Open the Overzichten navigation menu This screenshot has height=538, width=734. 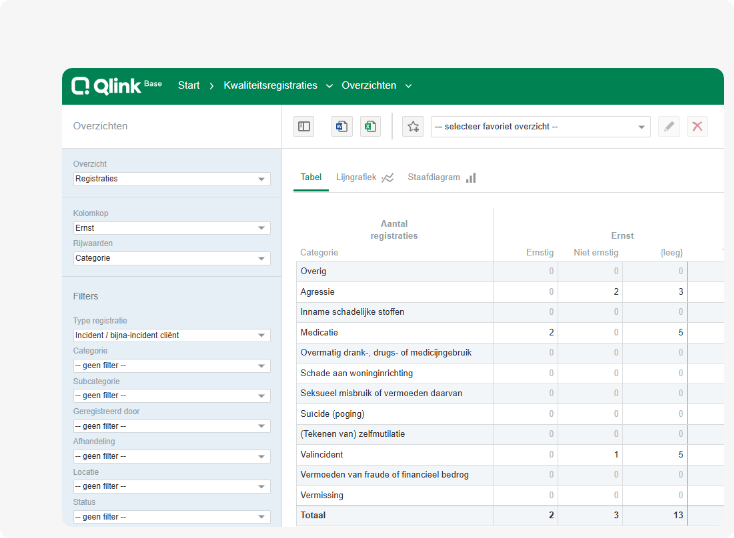point(376,86)
